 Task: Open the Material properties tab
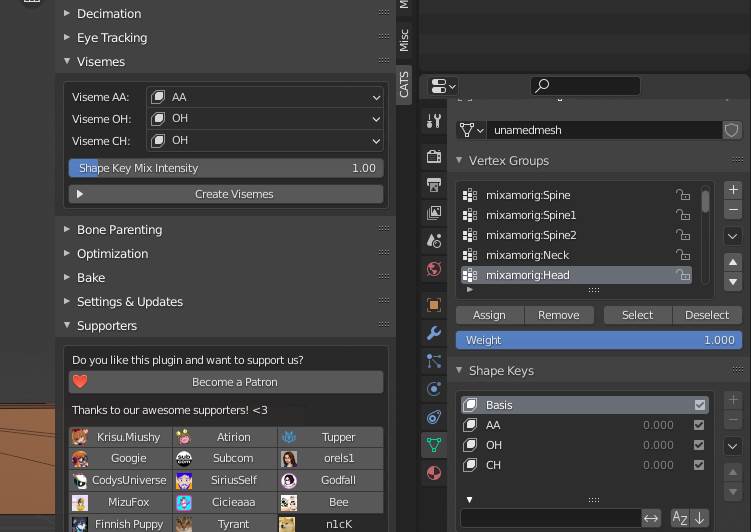pyautogui.click(x=433, y=473)
